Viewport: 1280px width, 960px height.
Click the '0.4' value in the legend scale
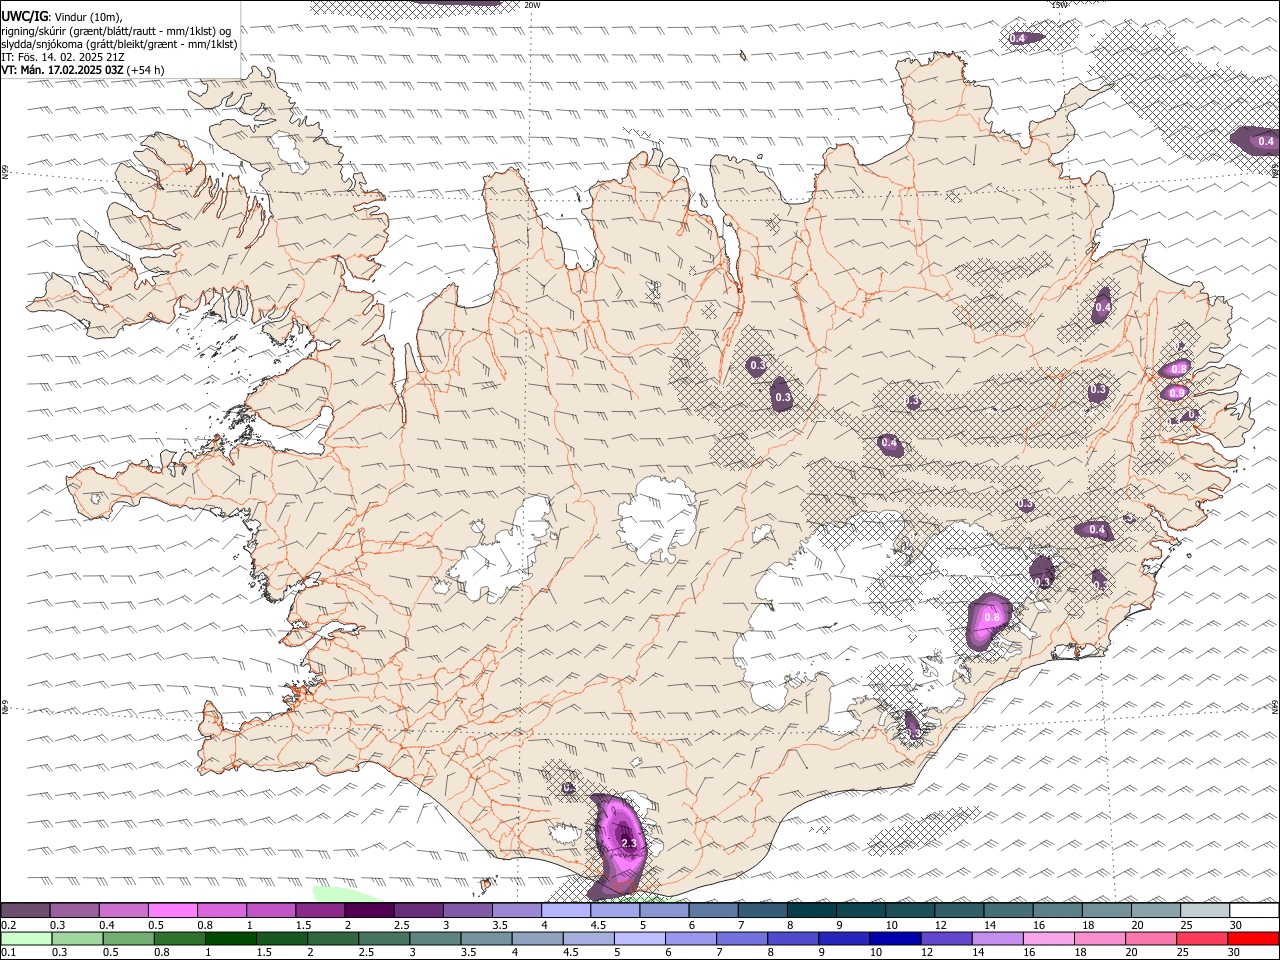click(107, 925)
